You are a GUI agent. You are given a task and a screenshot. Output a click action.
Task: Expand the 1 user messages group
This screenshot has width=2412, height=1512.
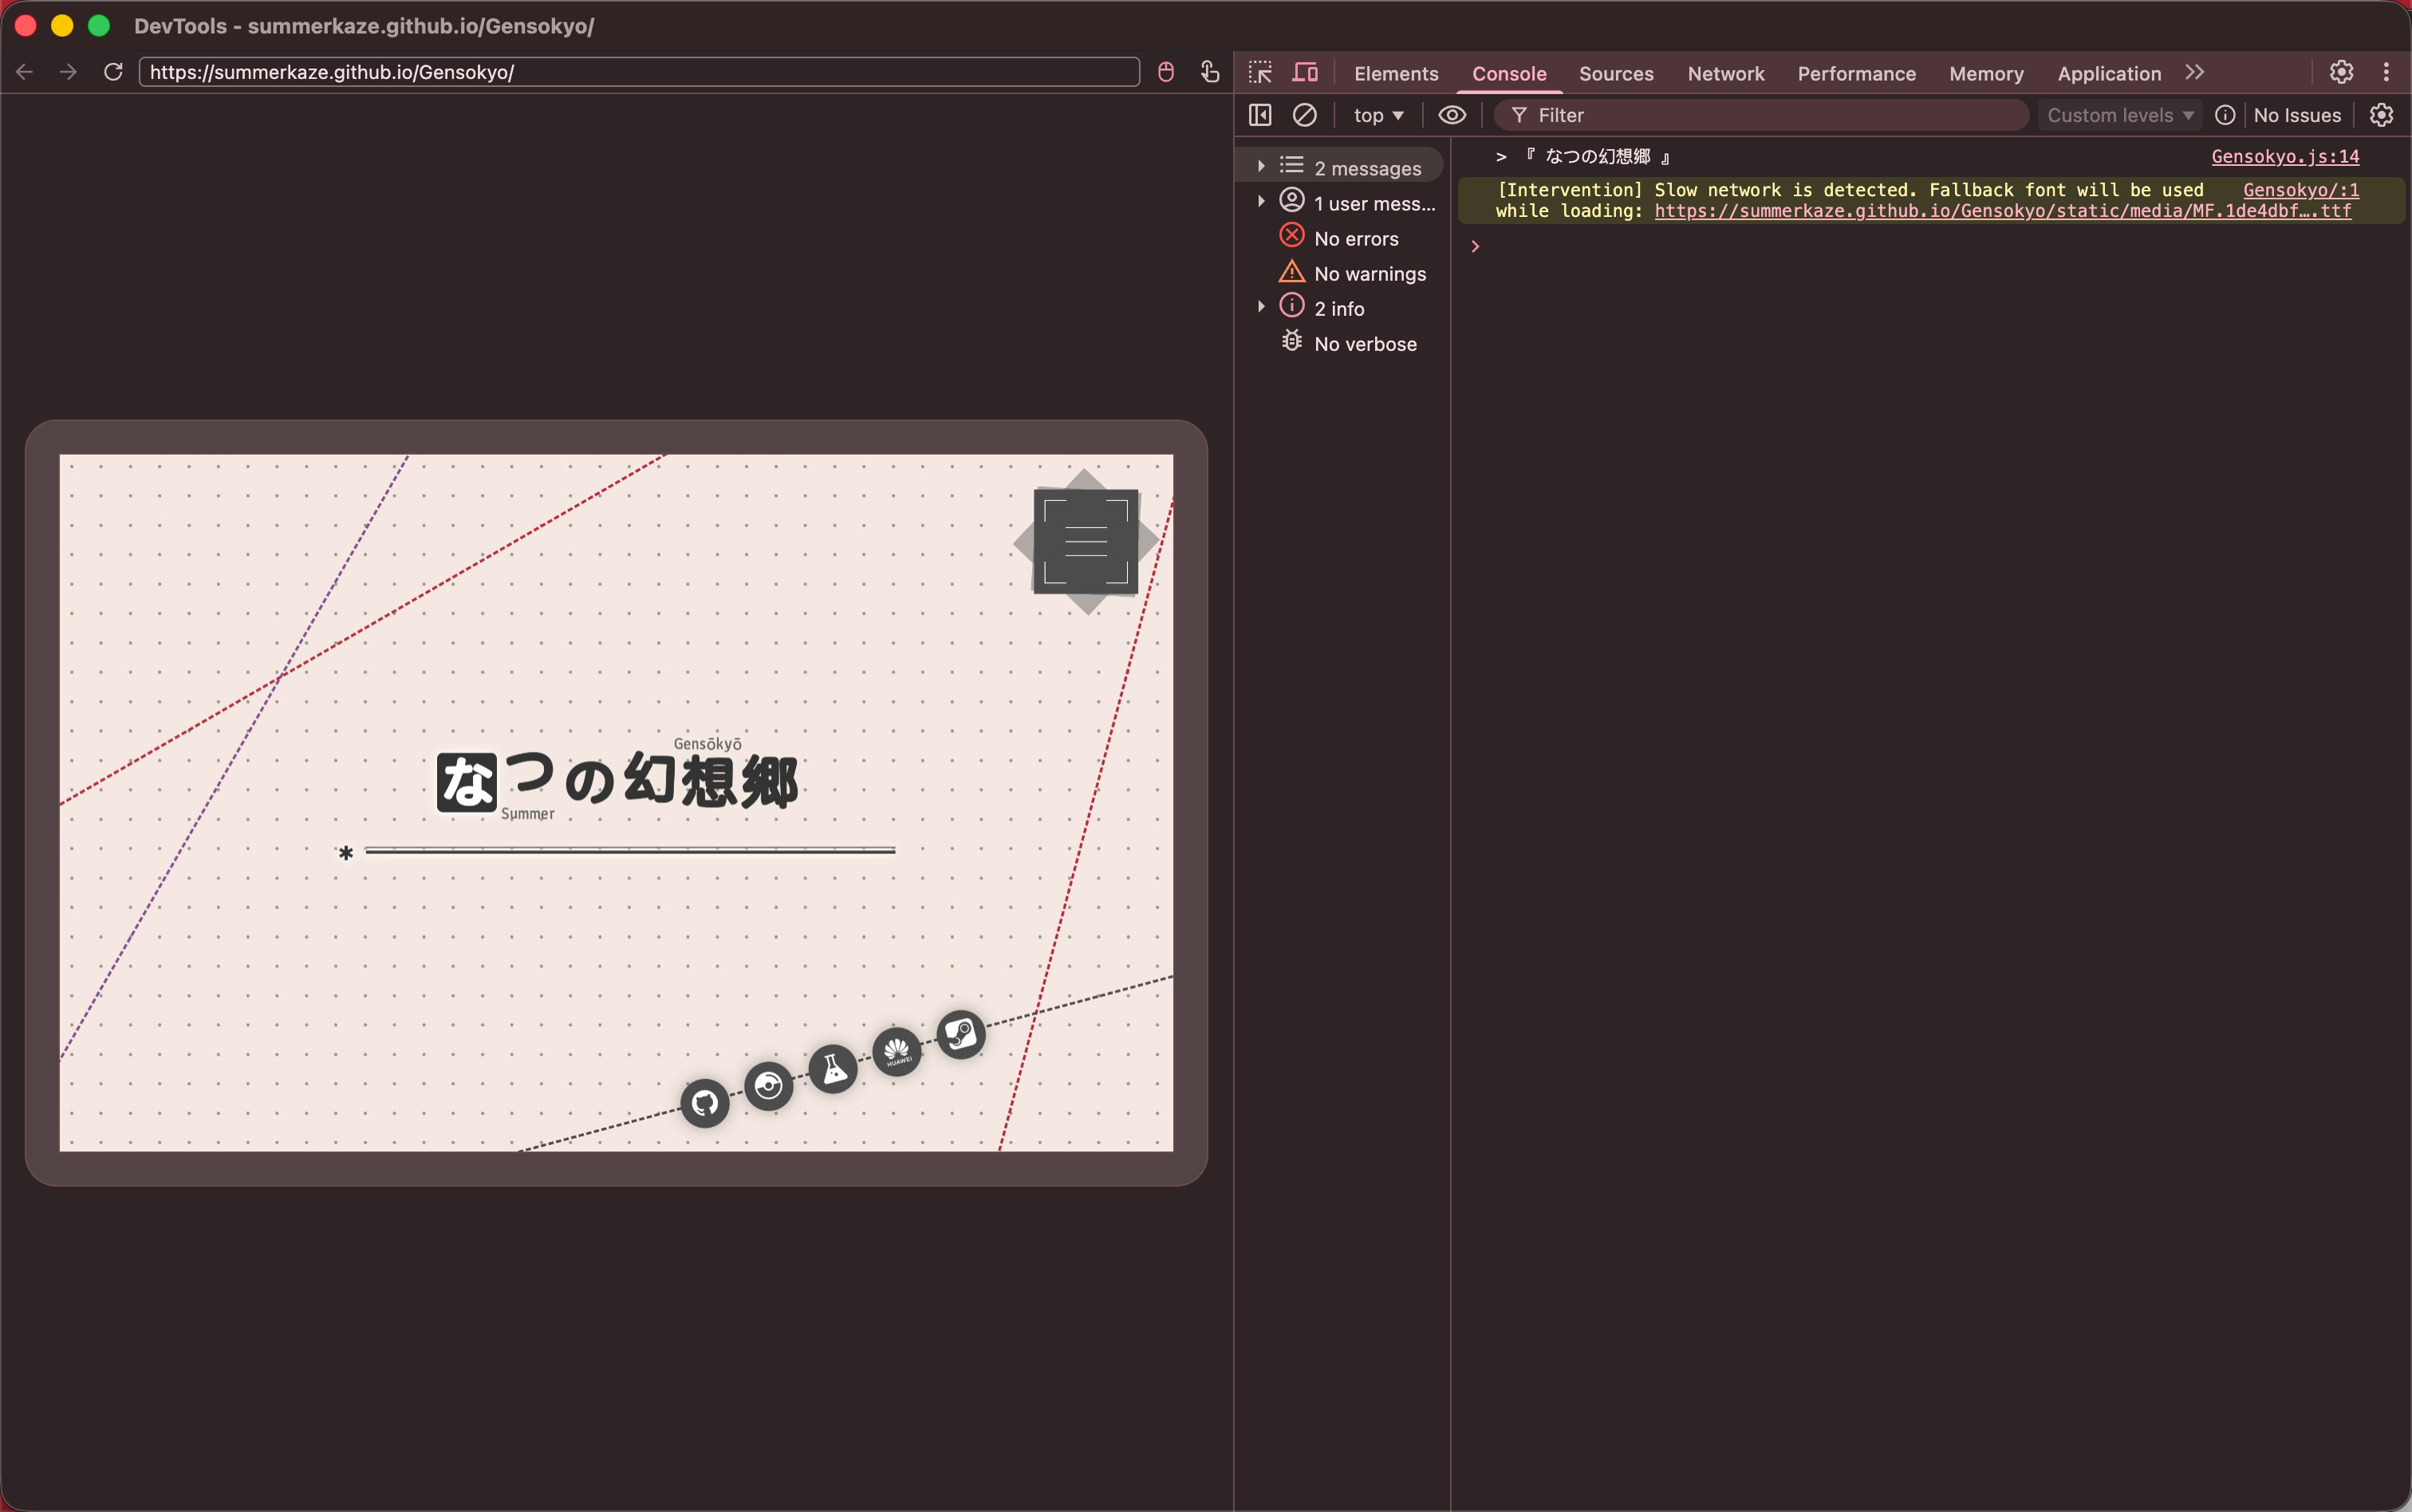coord(1261,202)
